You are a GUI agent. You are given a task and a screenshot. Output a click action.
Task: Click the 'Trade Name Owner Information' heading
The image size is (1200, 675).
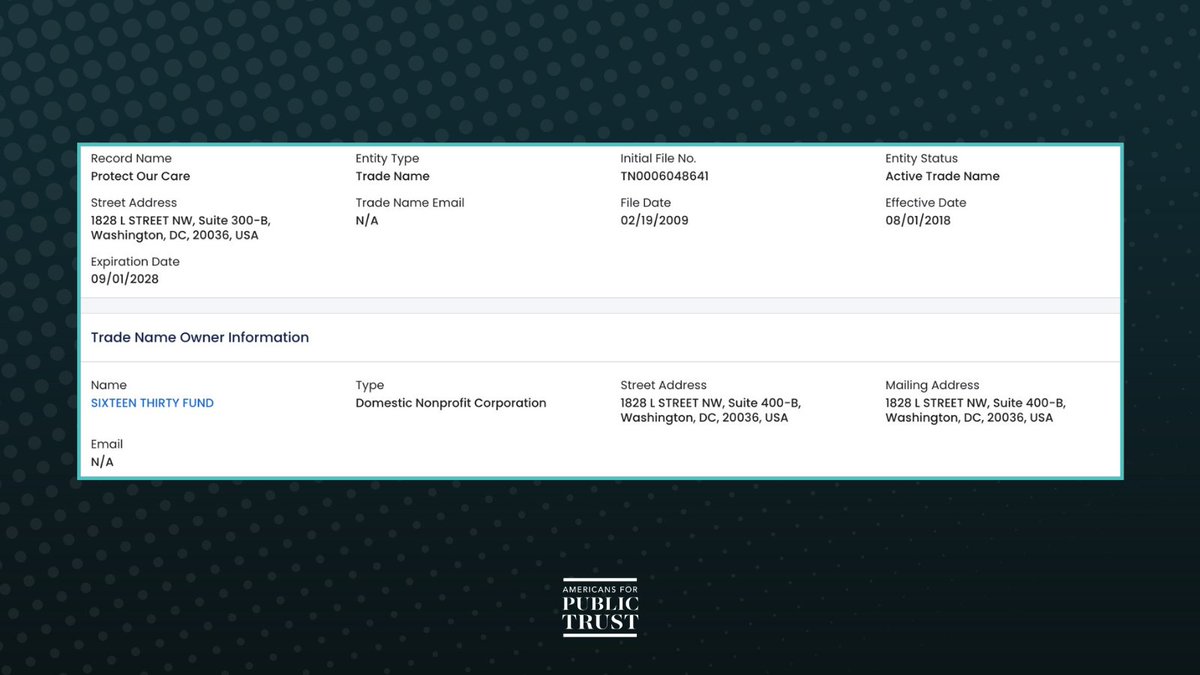(200, 338)
